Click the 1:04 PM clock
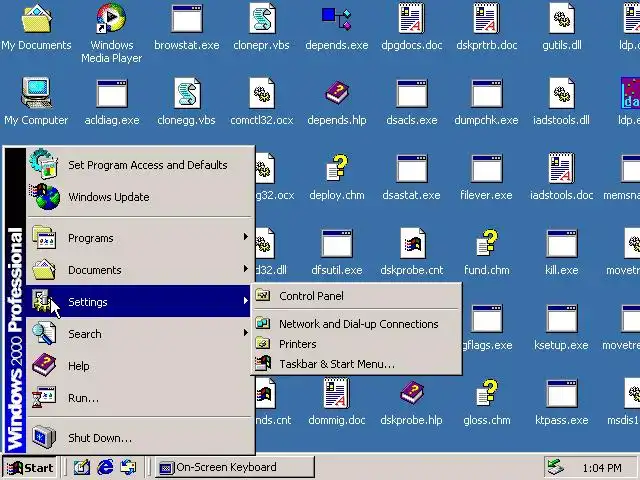This screenshot has height=480, width=640. point(602,468)
